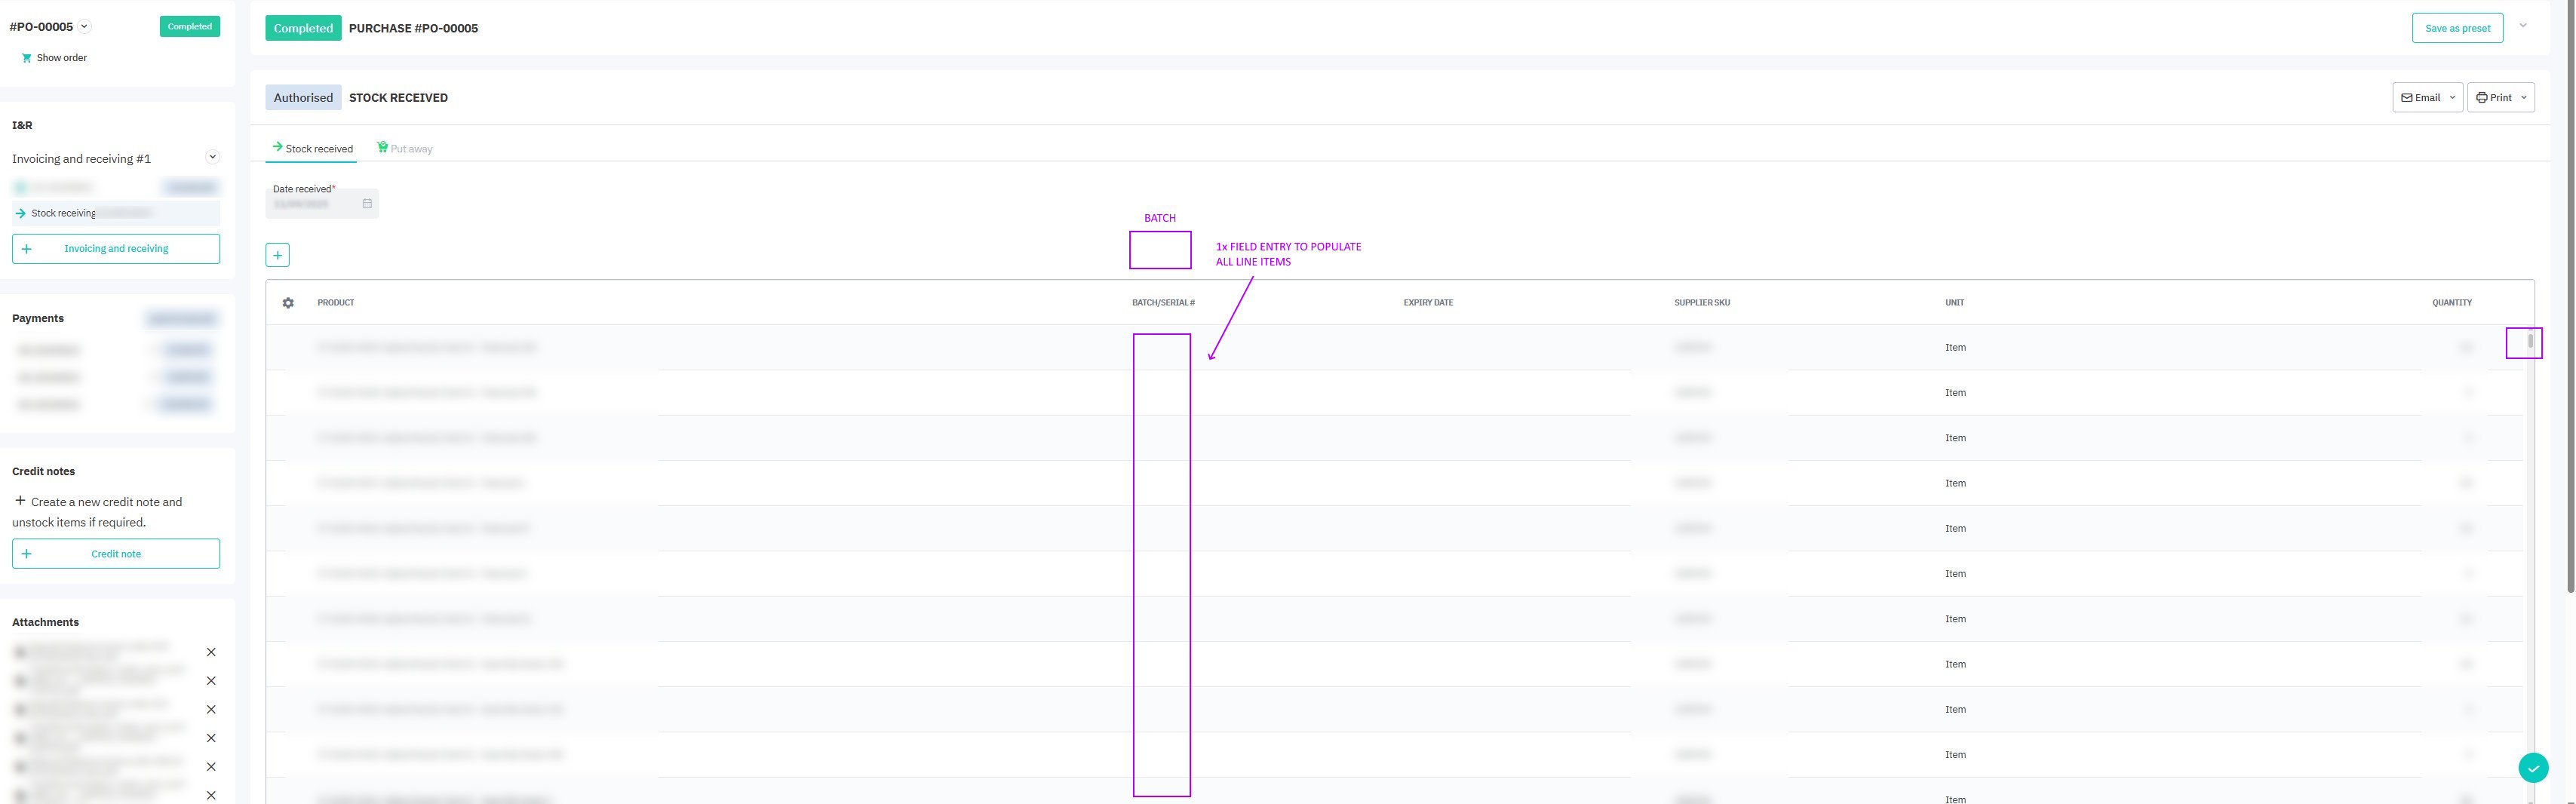Screen dimensions: 2576x804
Task: Open the Email dropdown
Action: (x=2427, y=98)
